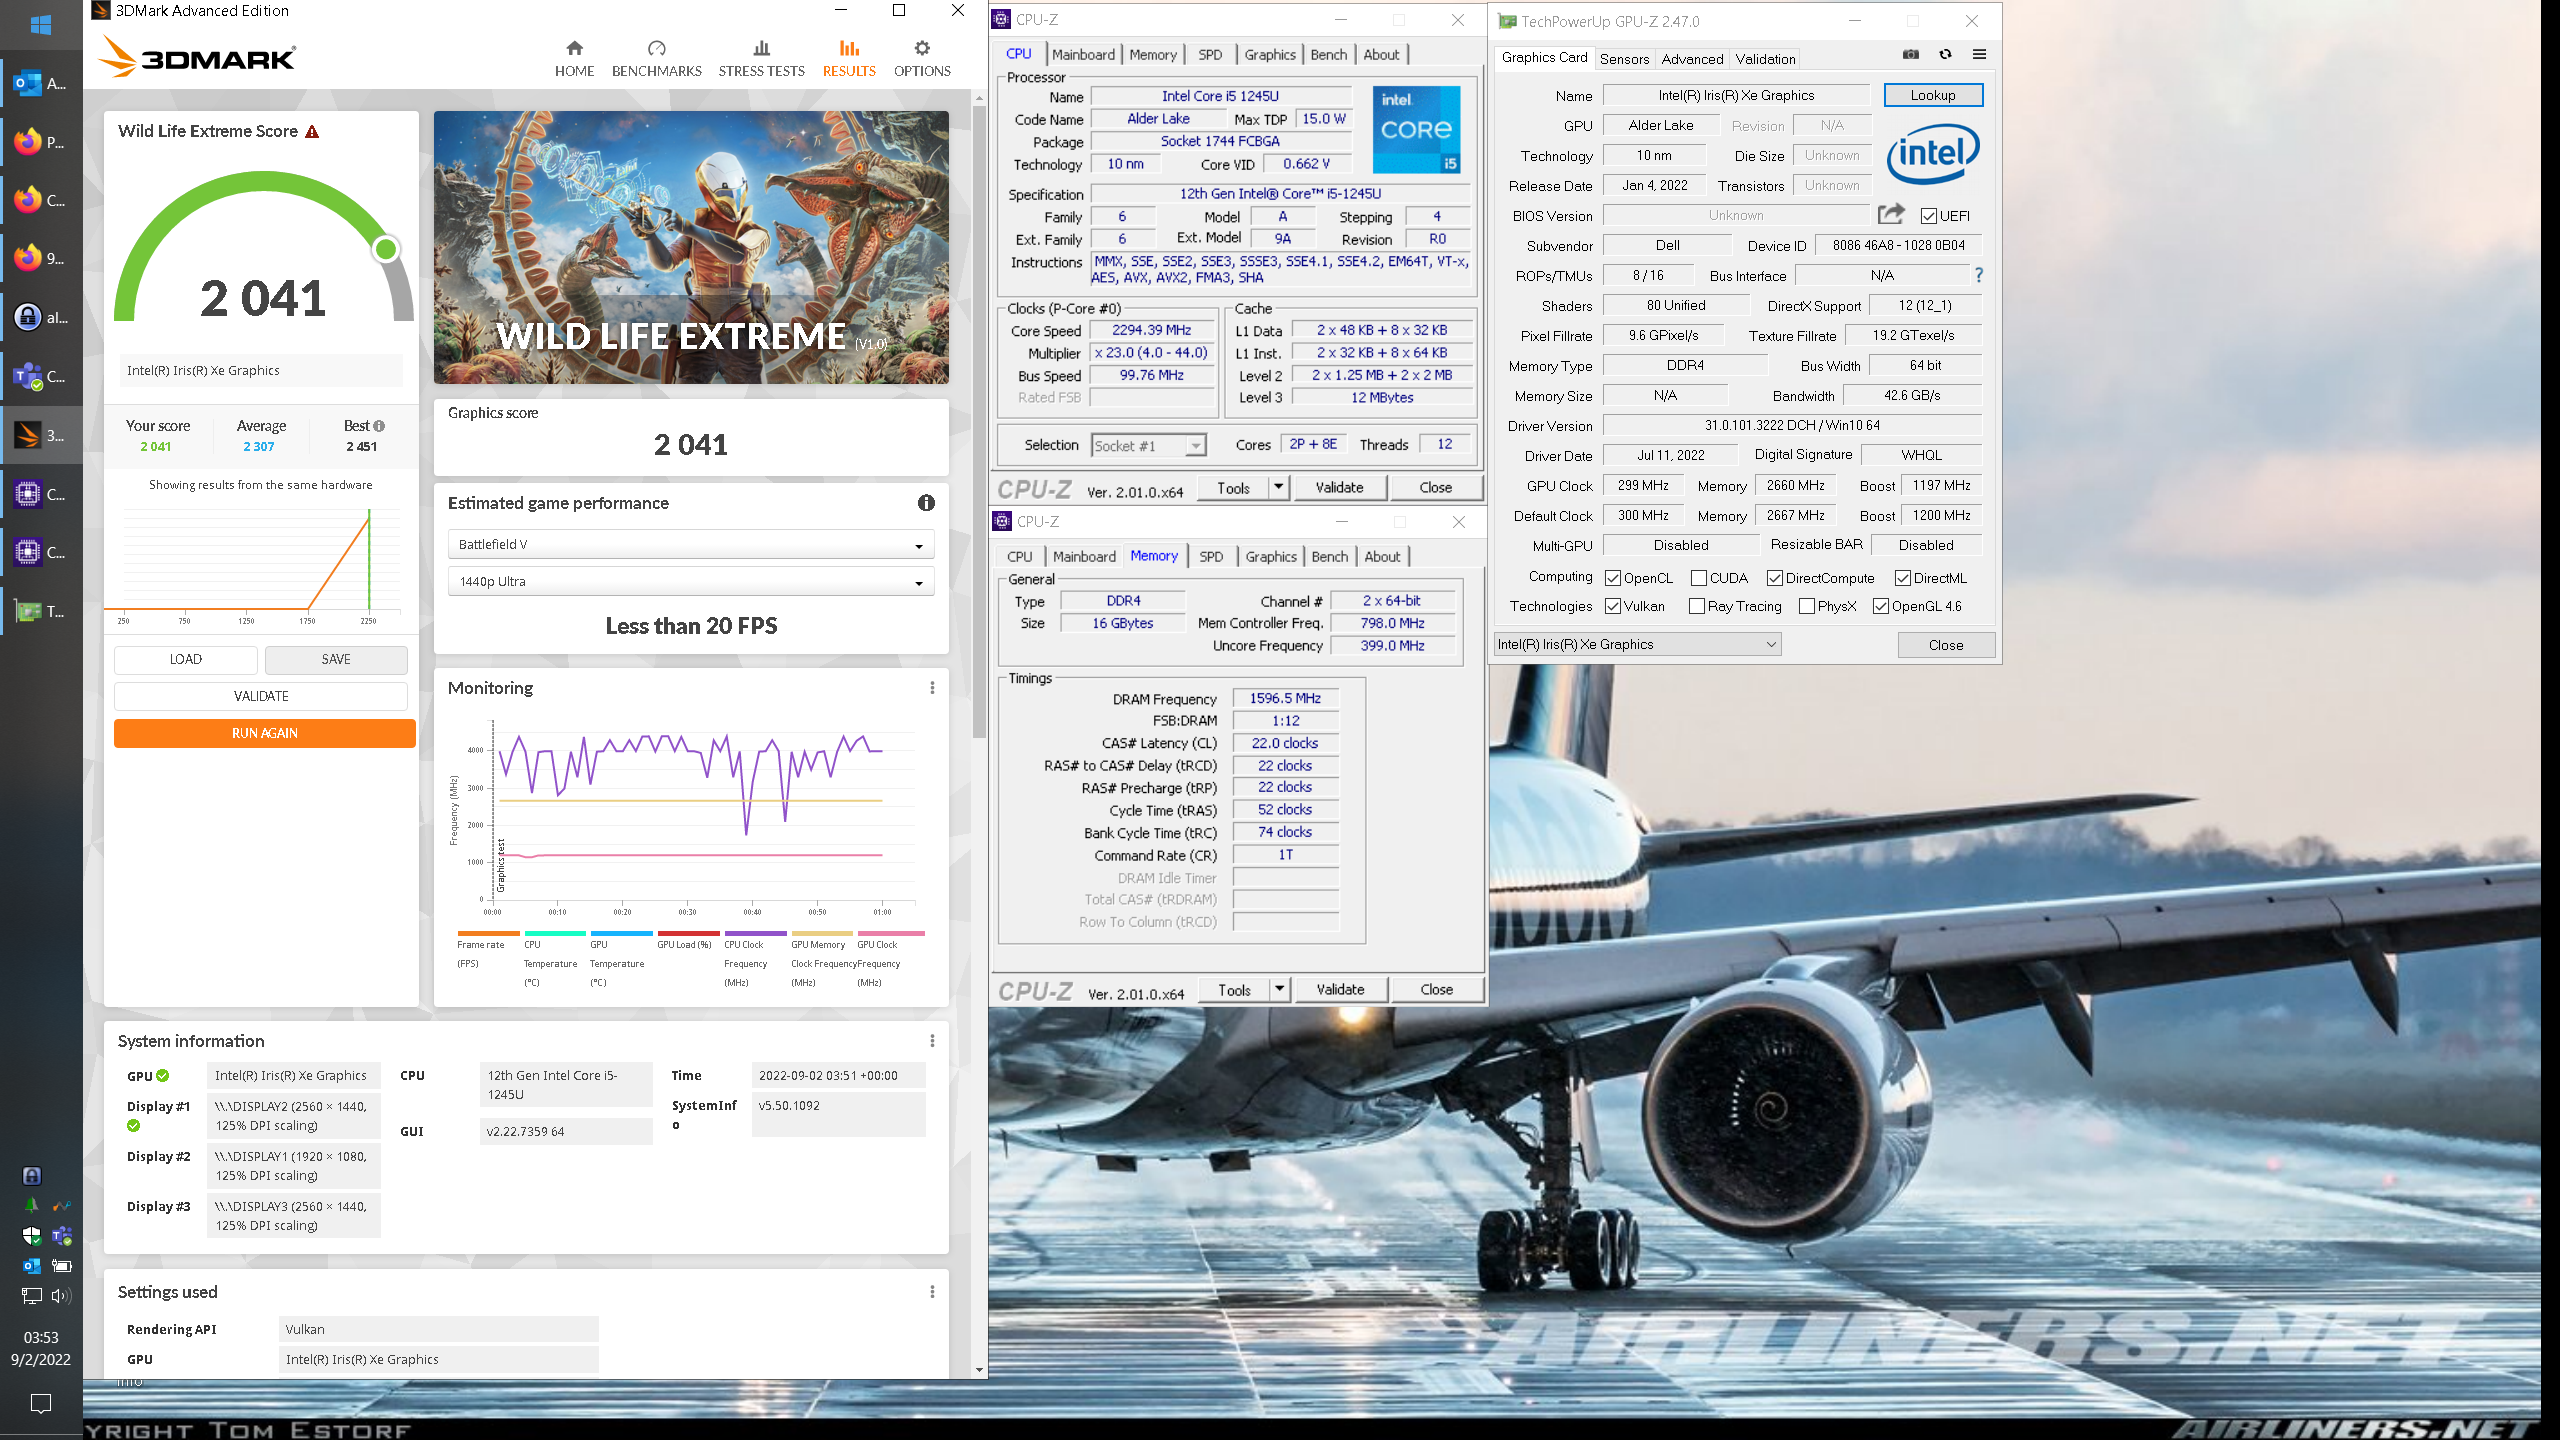Switch to the GPU-Z taskbar item
The image size is (2560, 1440).
click(41, 611)
